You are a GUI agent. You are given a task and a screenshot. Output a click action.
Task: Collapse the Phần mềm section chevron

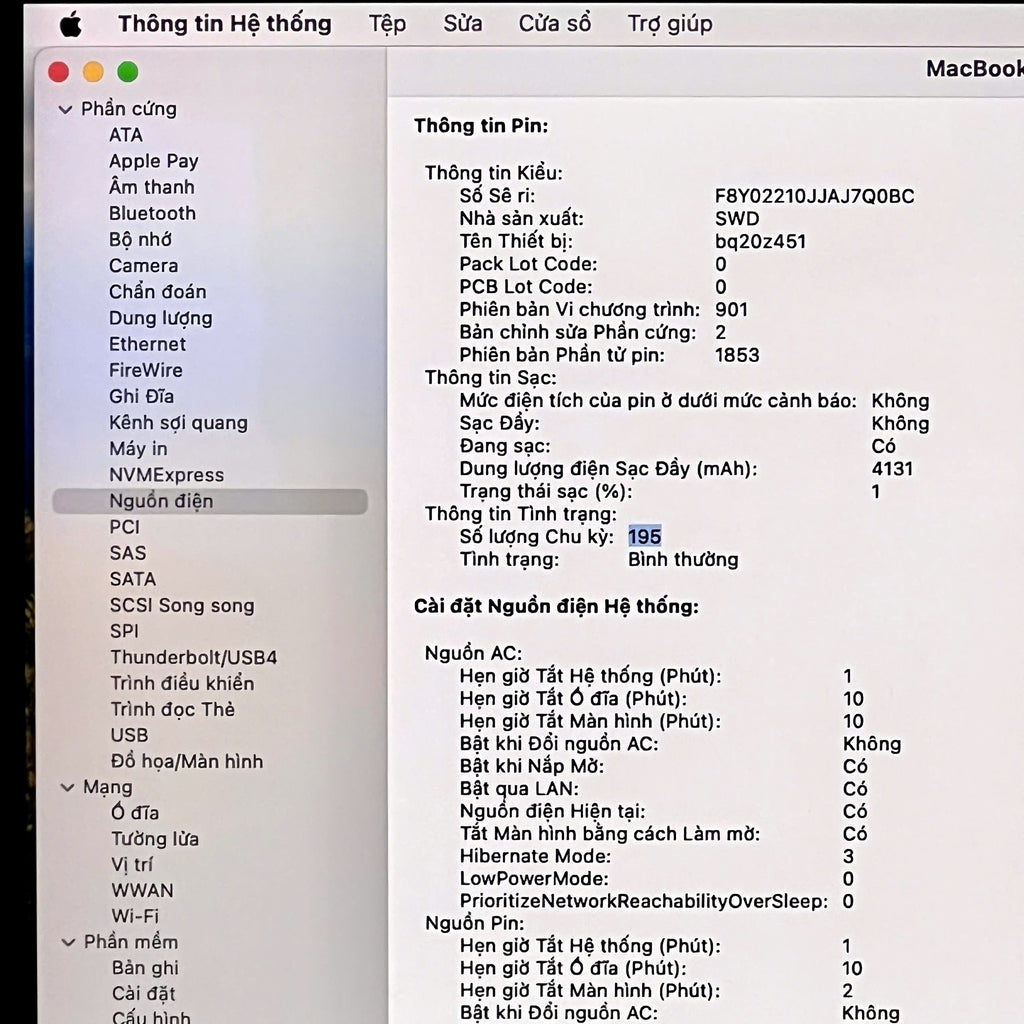(x=67, y=943)
